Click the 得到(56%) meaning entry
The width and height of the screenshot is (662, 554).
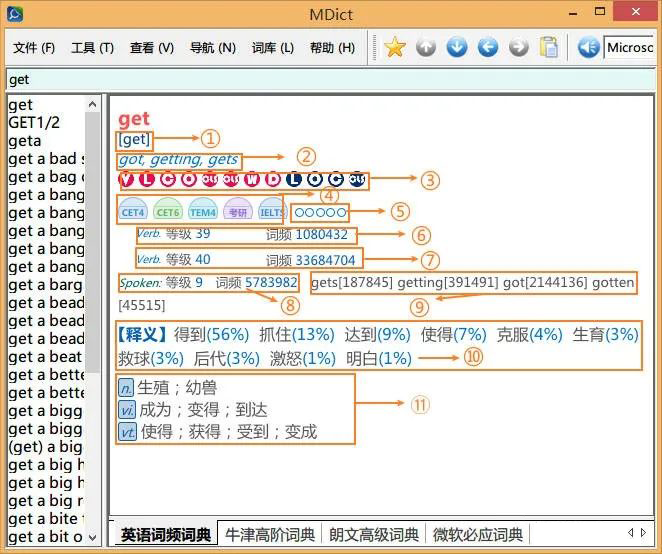212,335
